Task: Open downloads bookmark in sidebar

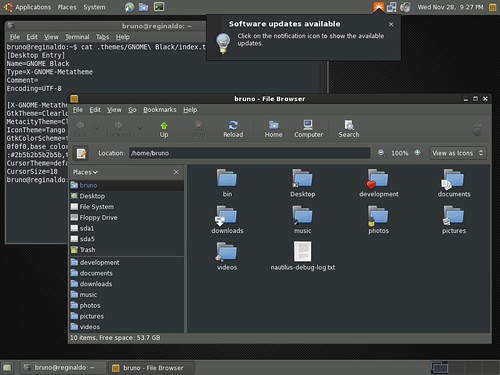Action: pos(127,284)
